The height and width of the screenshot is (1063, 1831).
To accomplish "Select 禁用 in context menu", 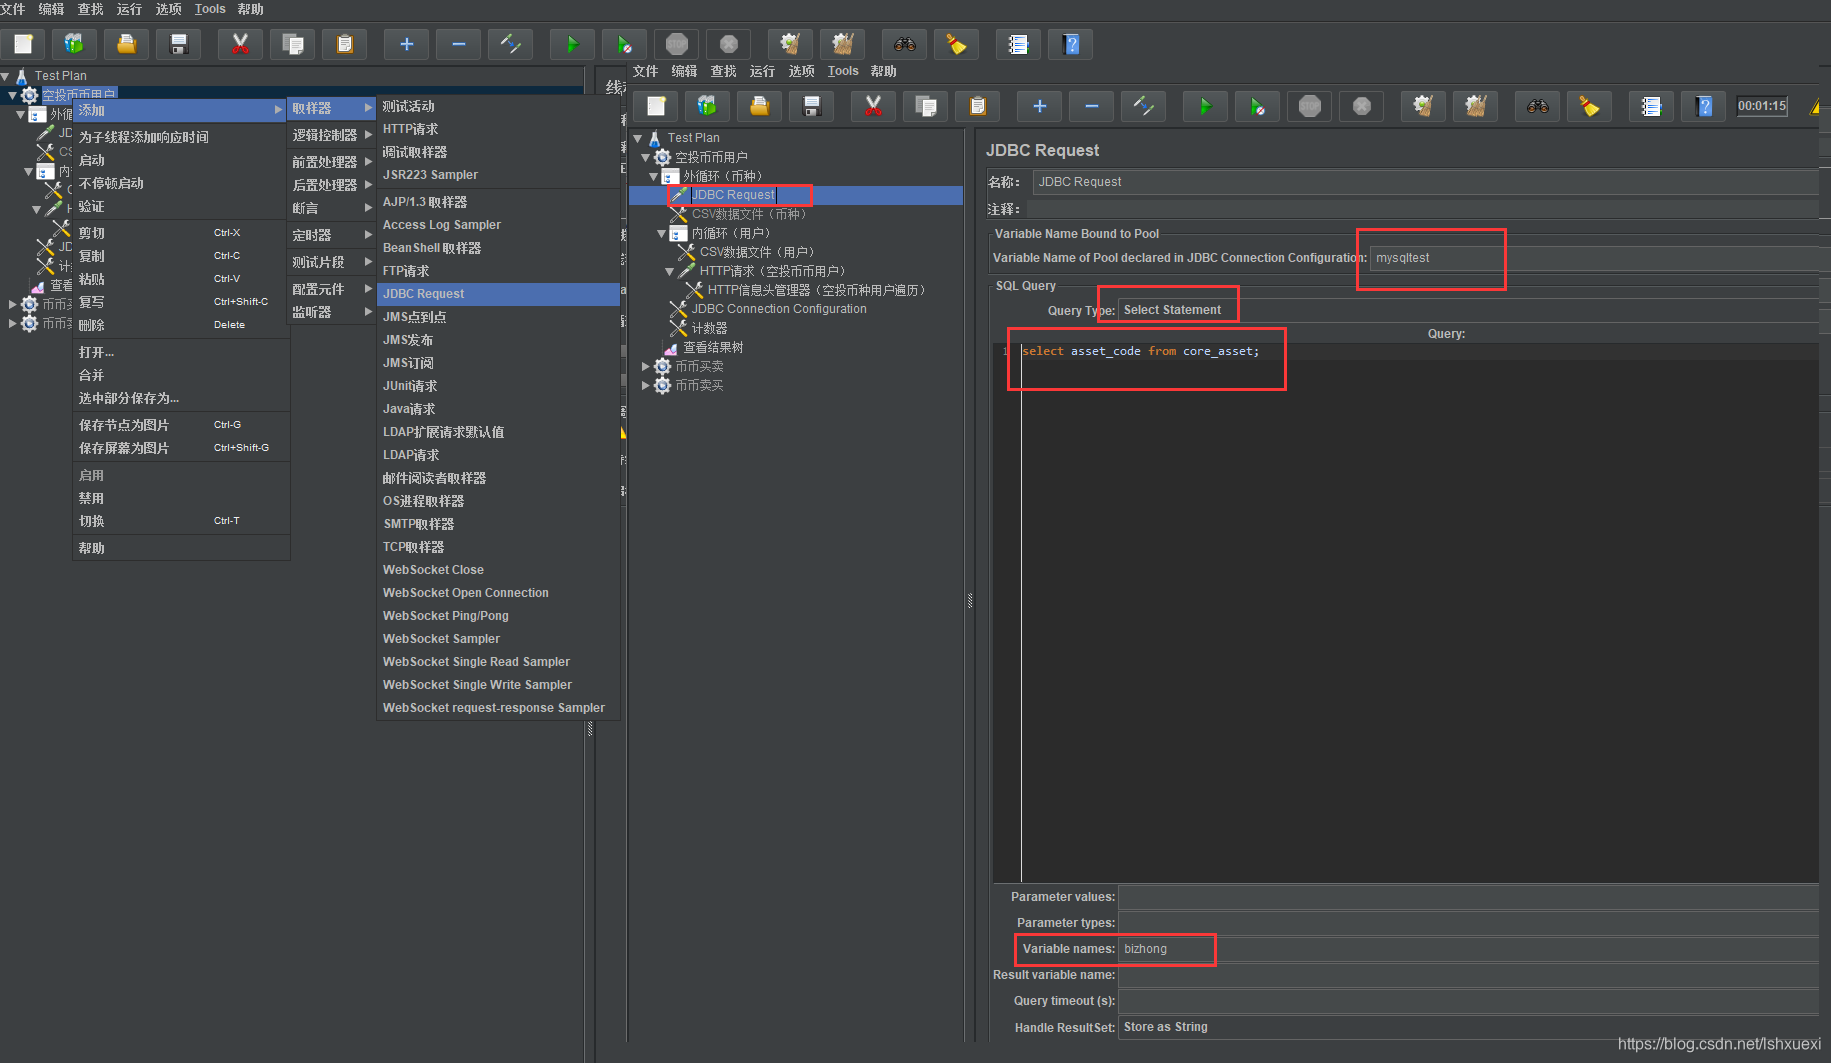I will coord(180,498).
